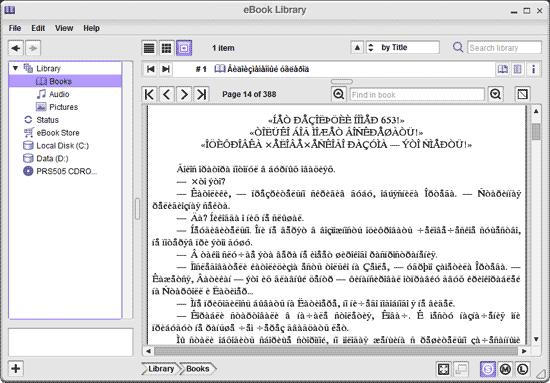The image size is (550, 383).
Task: Click the horizontal scrollbar thumb
Action: (336, 351)
